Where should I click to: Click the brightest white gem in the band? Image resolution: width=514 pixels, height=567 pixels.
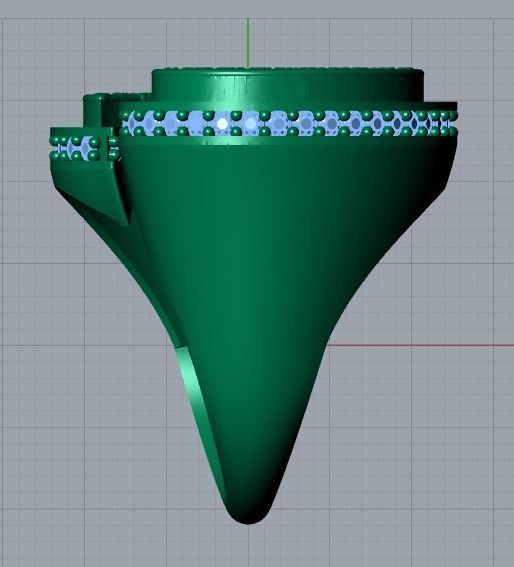click(222, 124)
